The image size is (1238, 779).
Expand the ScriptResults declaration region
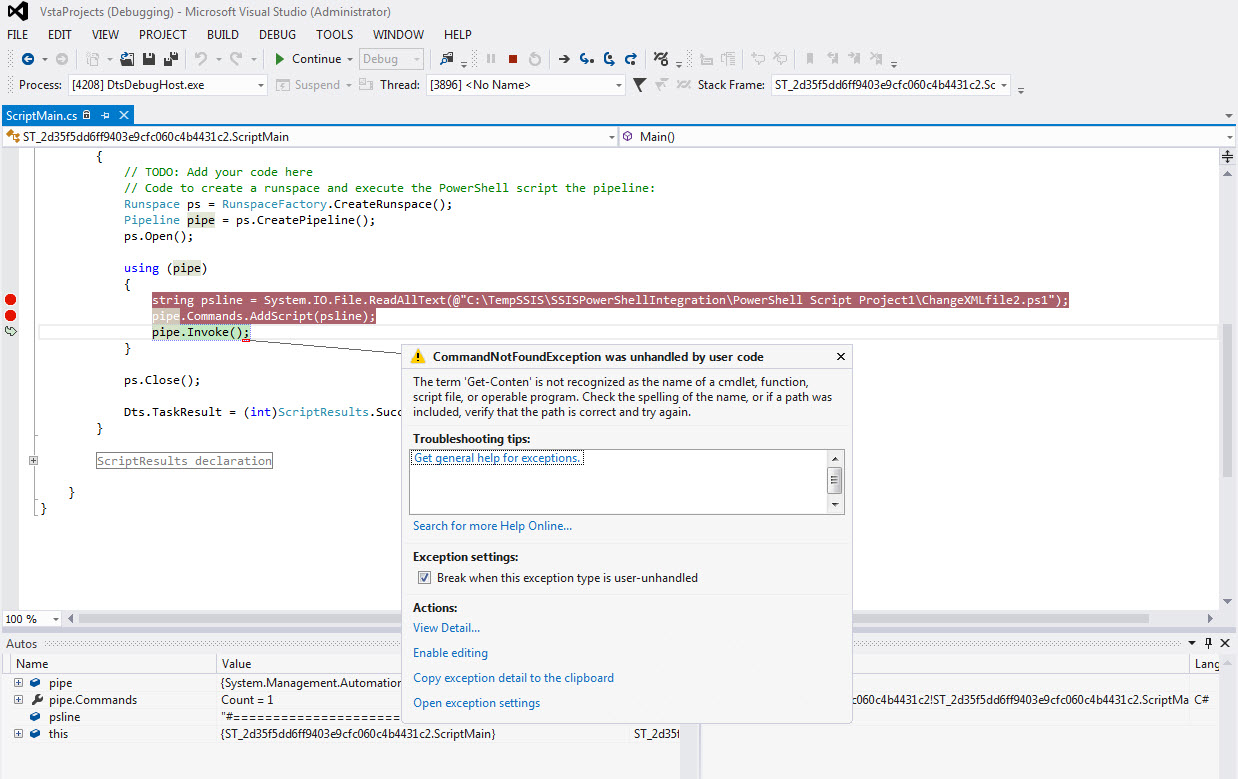point(33,461)
